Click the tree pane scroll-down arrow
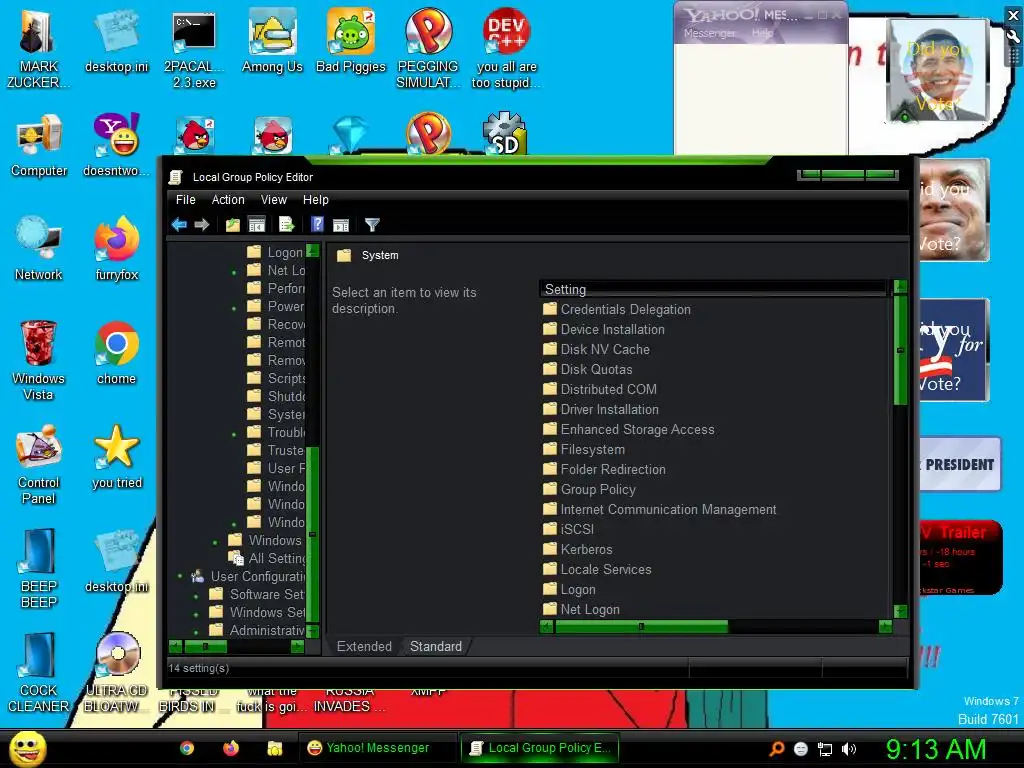1024x768 pixels. coord(312,630)
